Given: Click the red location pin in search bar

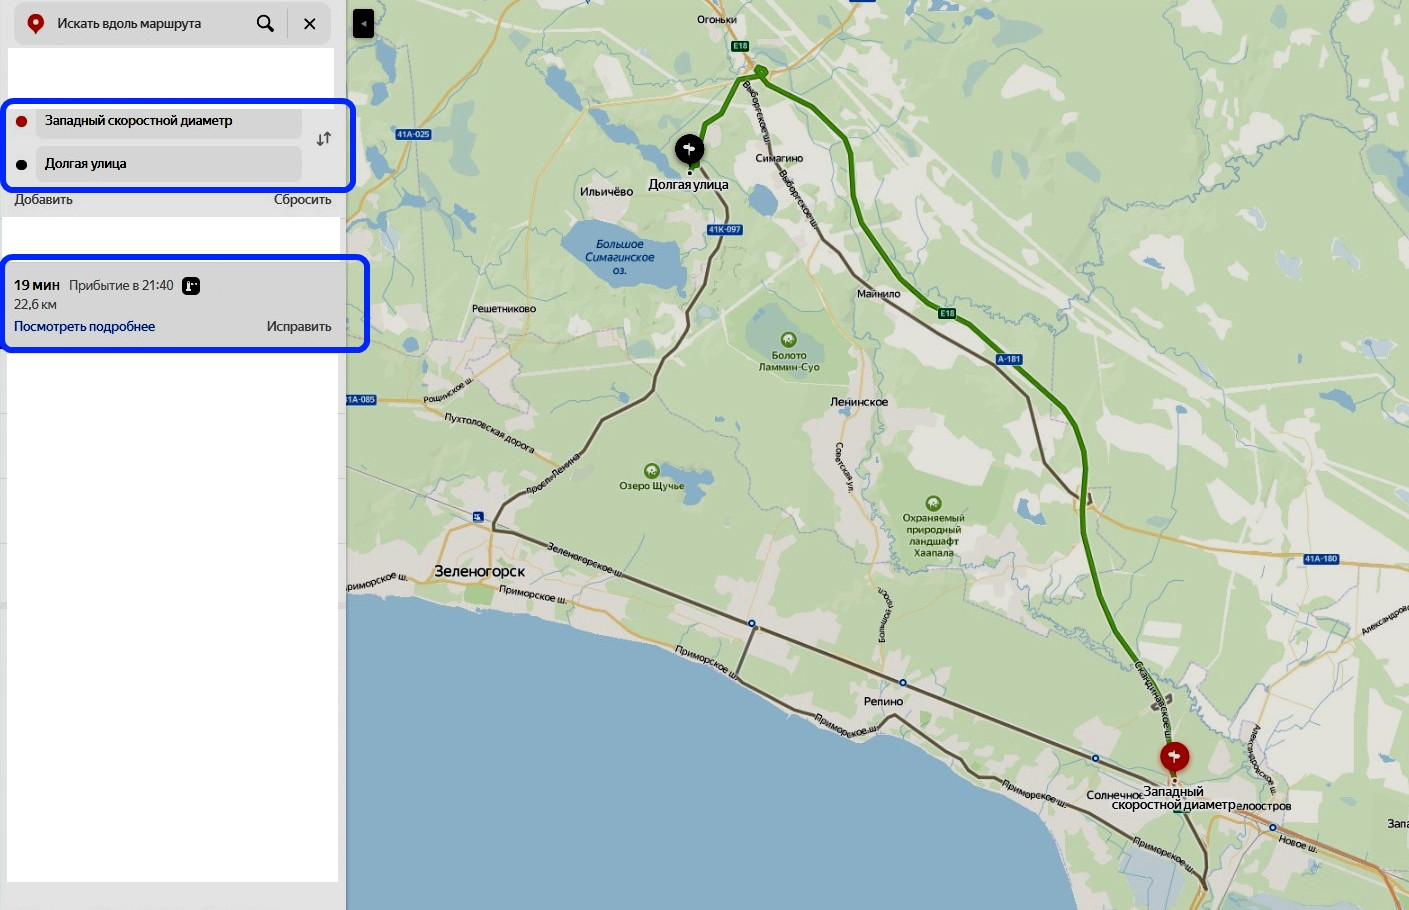Looking at the screenshot, I should pyautogui.click(x=36, y=23).
